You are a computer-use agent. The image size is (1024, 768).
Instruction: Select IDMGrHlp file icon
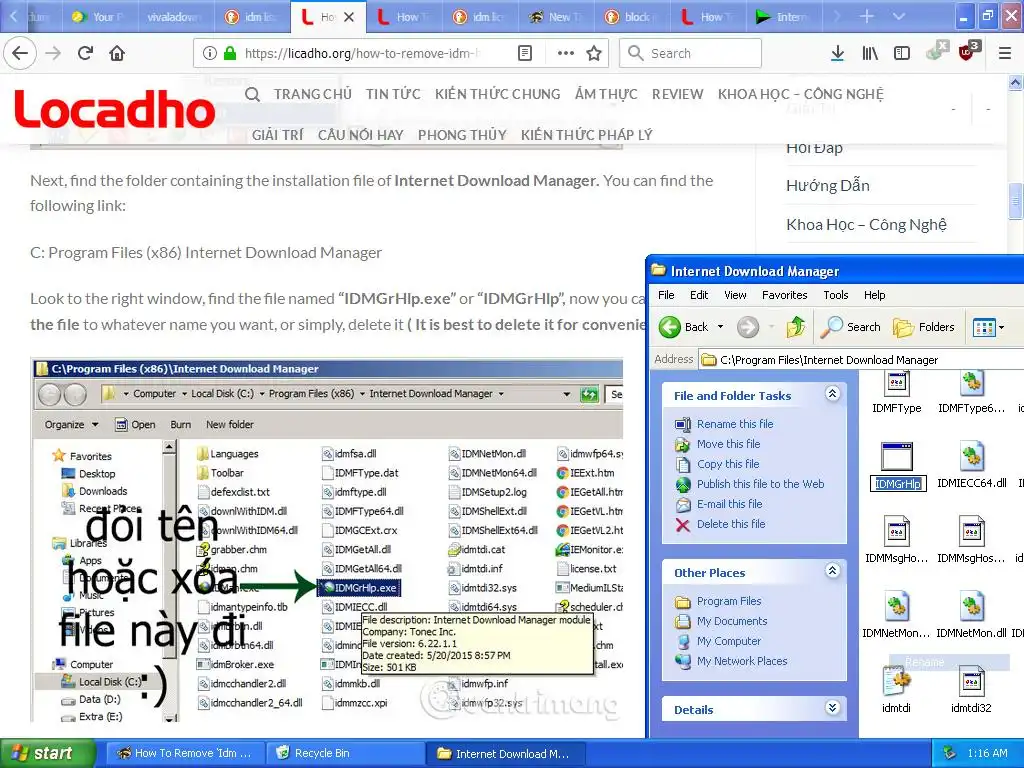point(897,456)
